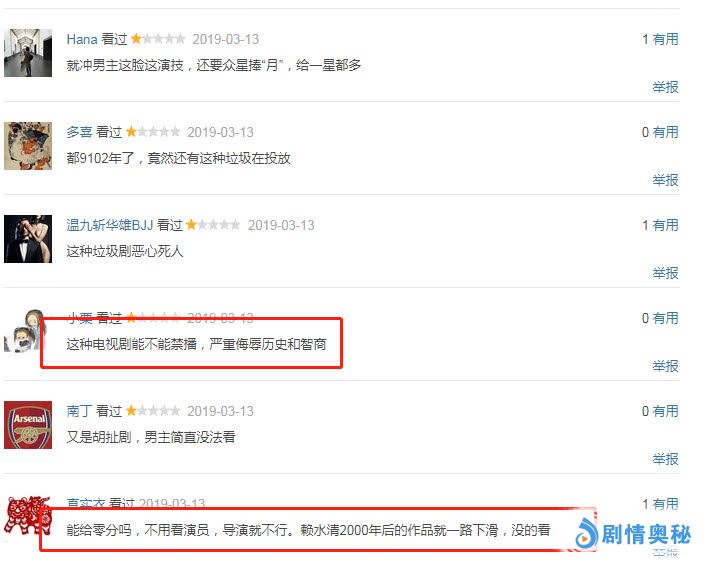Click 举报 for the 禁播 comment
The height and width of the screenshot is (564, 719).
pos(665,366)
